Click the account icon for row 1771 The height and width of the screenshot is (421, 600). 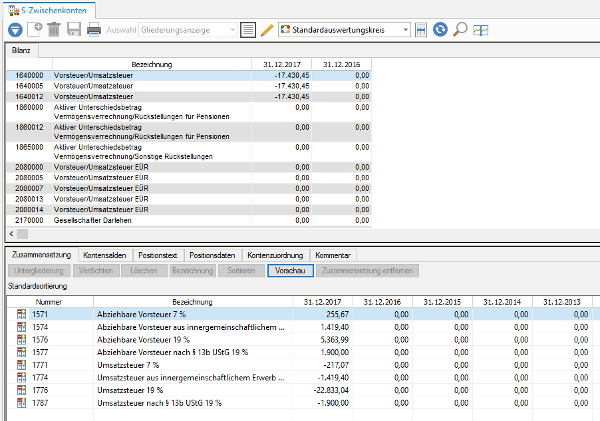click(x=21, y=365)
